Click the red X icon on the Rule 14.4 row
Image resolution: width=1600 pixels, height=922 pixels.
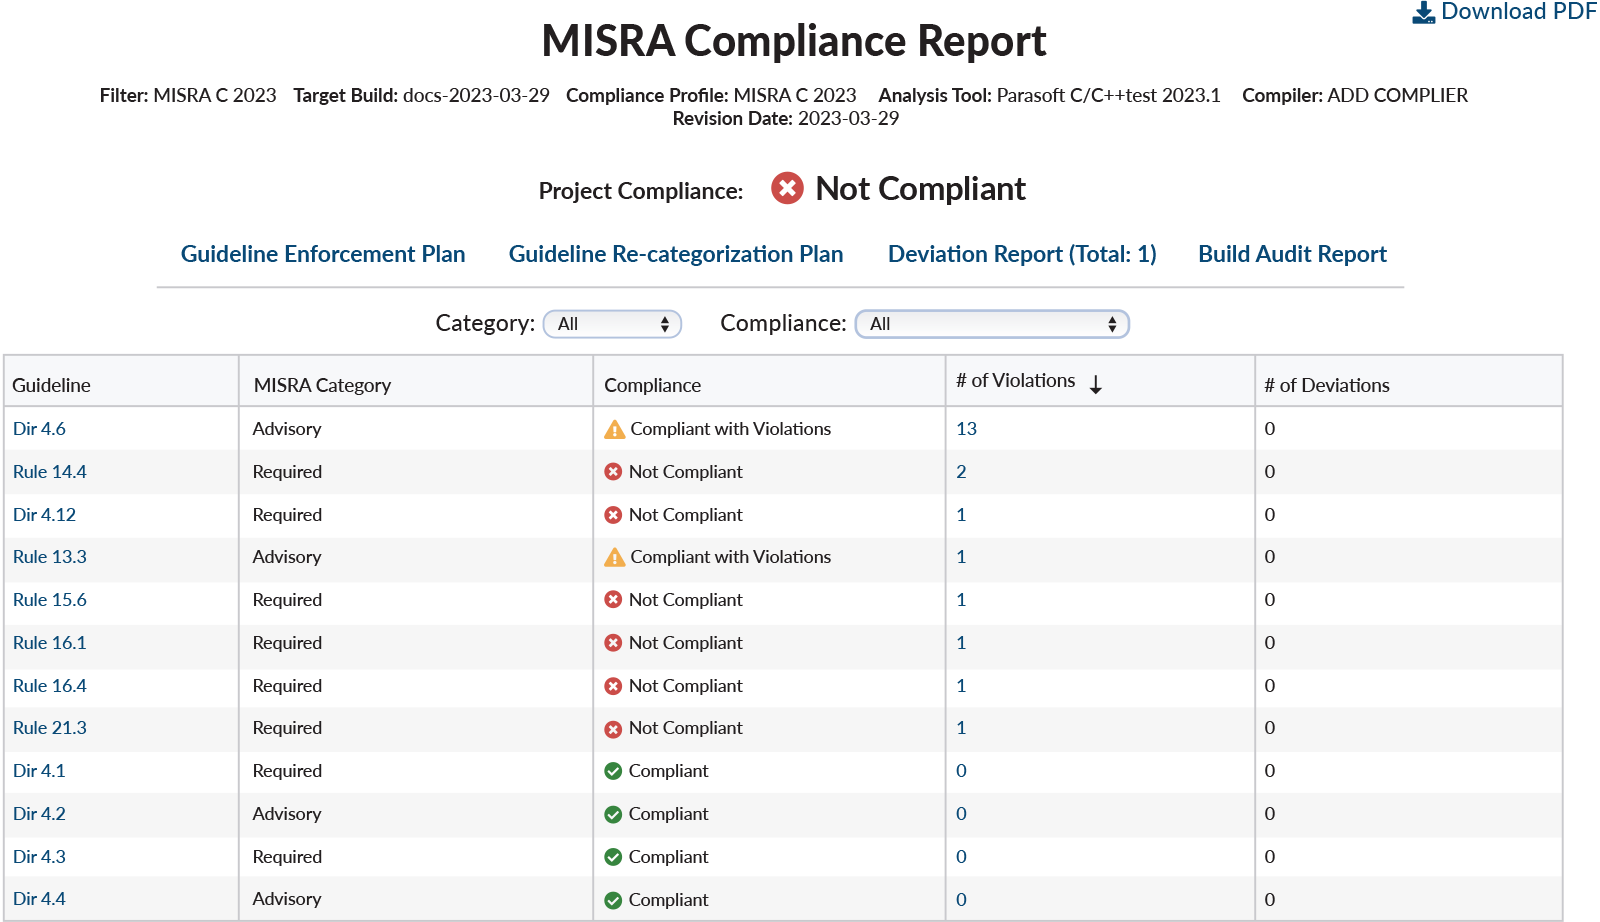point(613,471)
